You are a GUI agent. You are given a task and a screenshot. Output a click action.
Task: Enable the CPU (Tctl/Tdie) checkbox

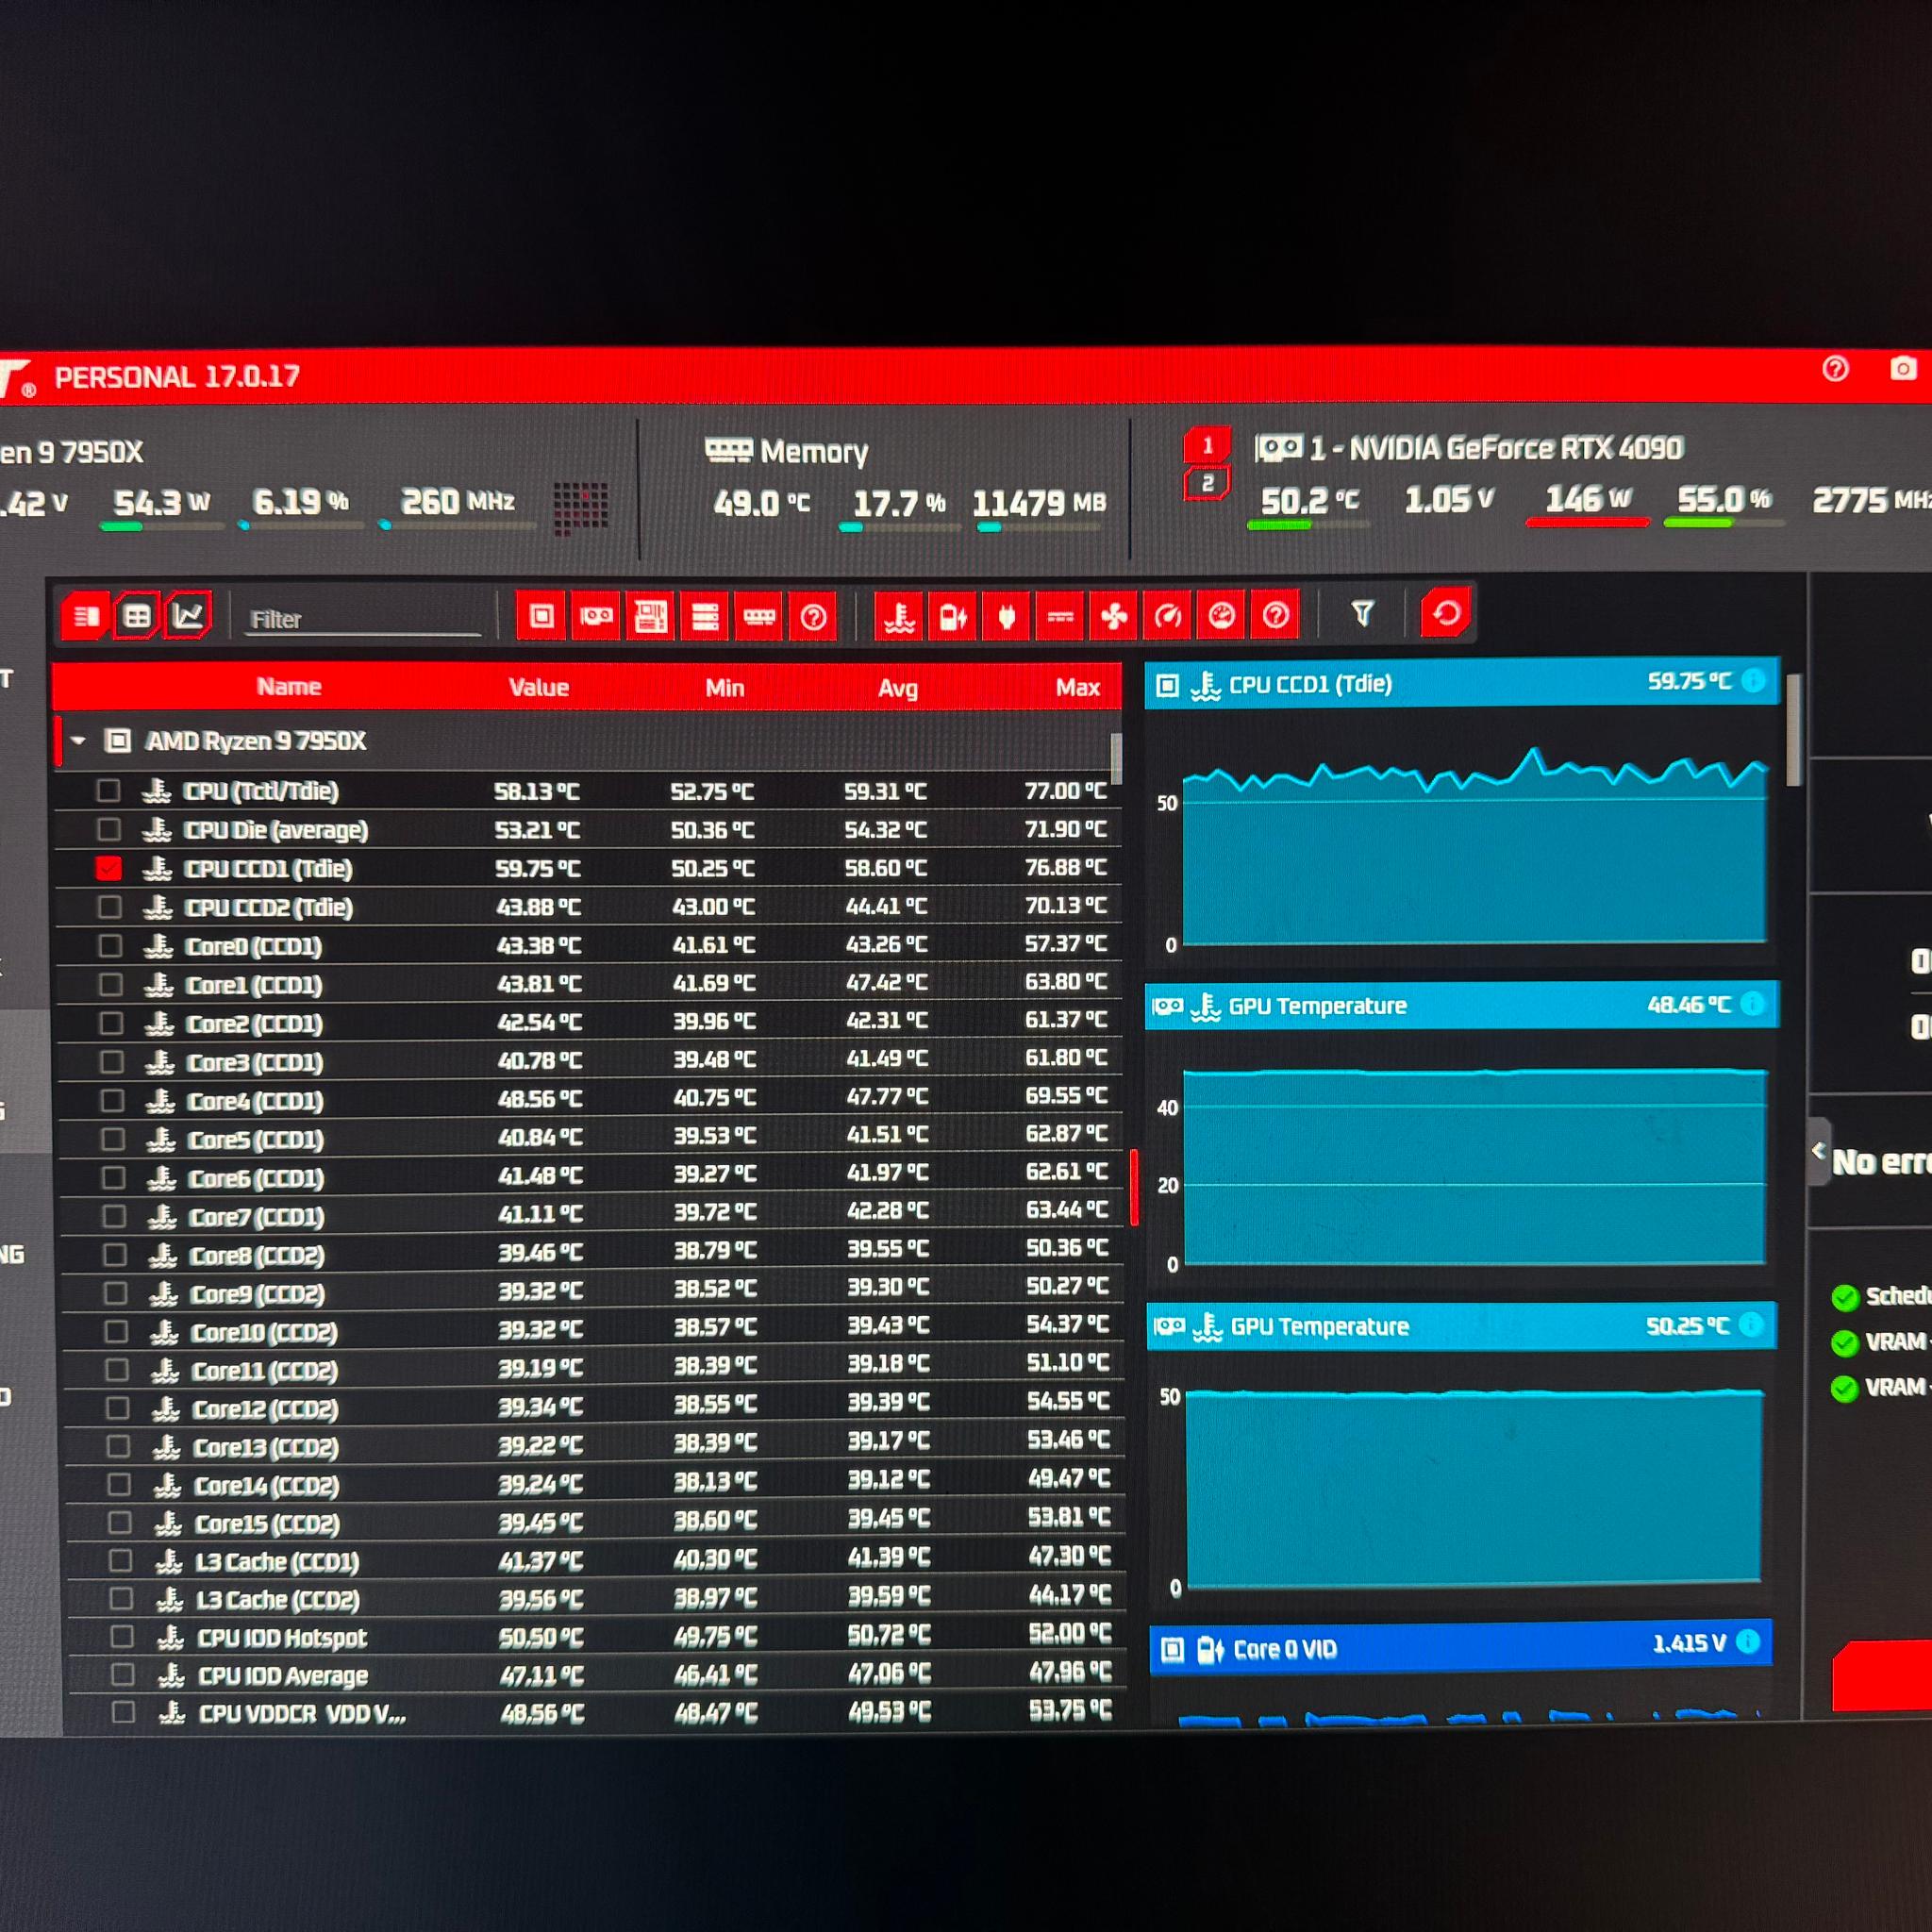(108, 791)
